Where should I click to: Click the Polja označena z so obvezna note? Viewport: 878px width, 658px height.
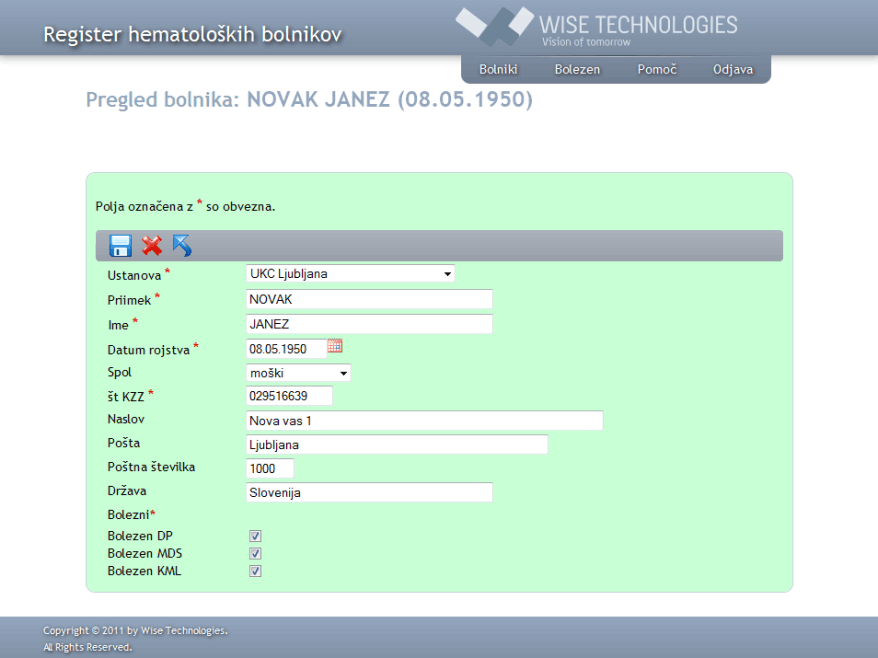click(x=185, y=207)
